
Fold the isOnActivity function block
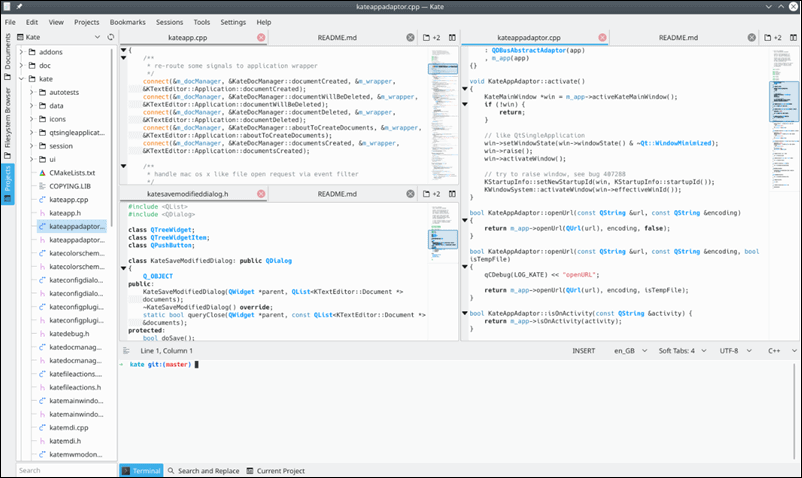click(465, 313)
